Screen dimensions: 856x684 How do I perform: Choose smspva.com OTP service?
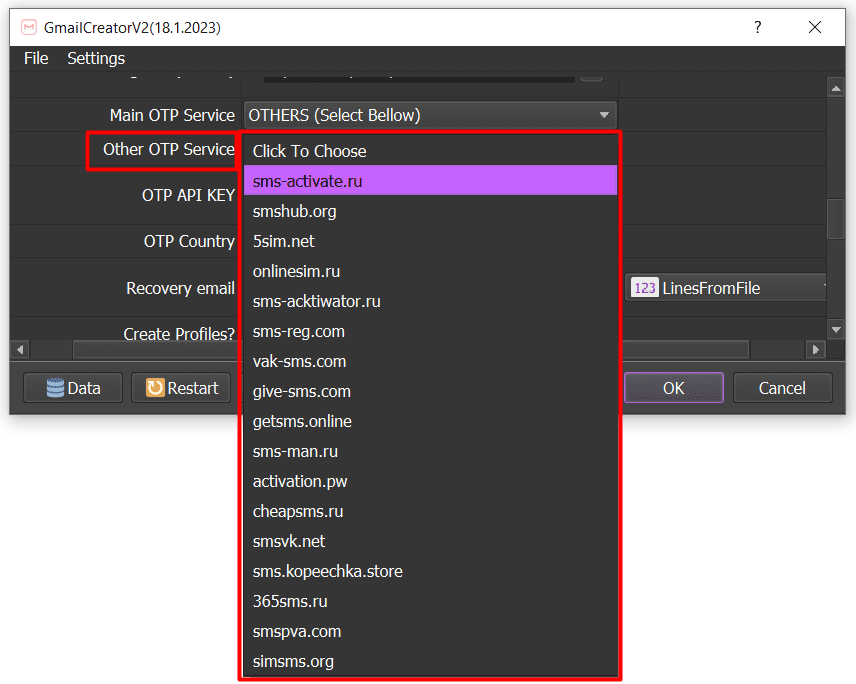tap(430, 632)
